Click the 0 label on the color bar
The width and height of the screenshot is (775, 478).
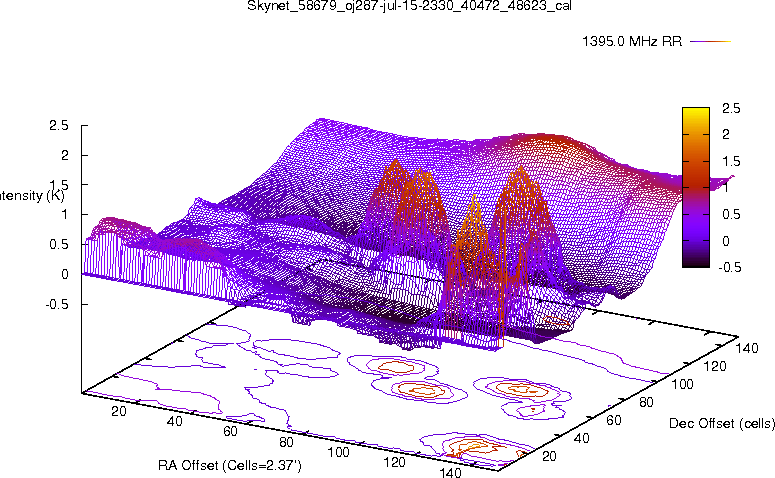[x=726, y=241]
